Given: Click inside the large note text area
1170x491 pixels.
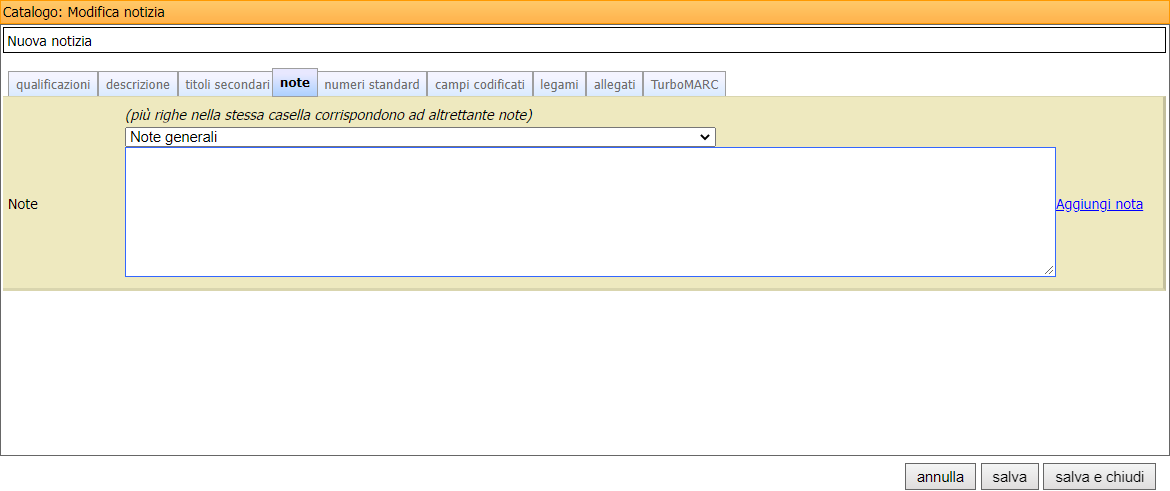Looking at the screenshot, I should click(x=590, y=211).
